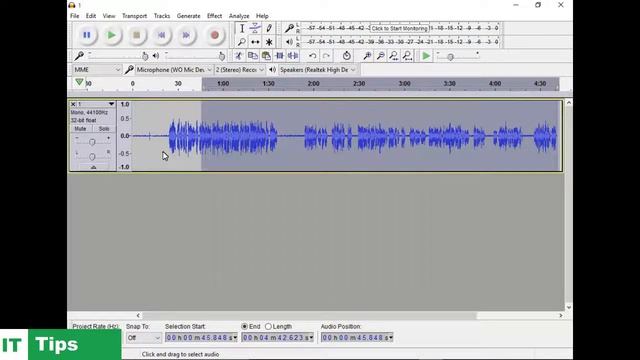Silence the selected audio
Image resolution: width=640 pixels, height=360 pixels.
coord(293,56)
